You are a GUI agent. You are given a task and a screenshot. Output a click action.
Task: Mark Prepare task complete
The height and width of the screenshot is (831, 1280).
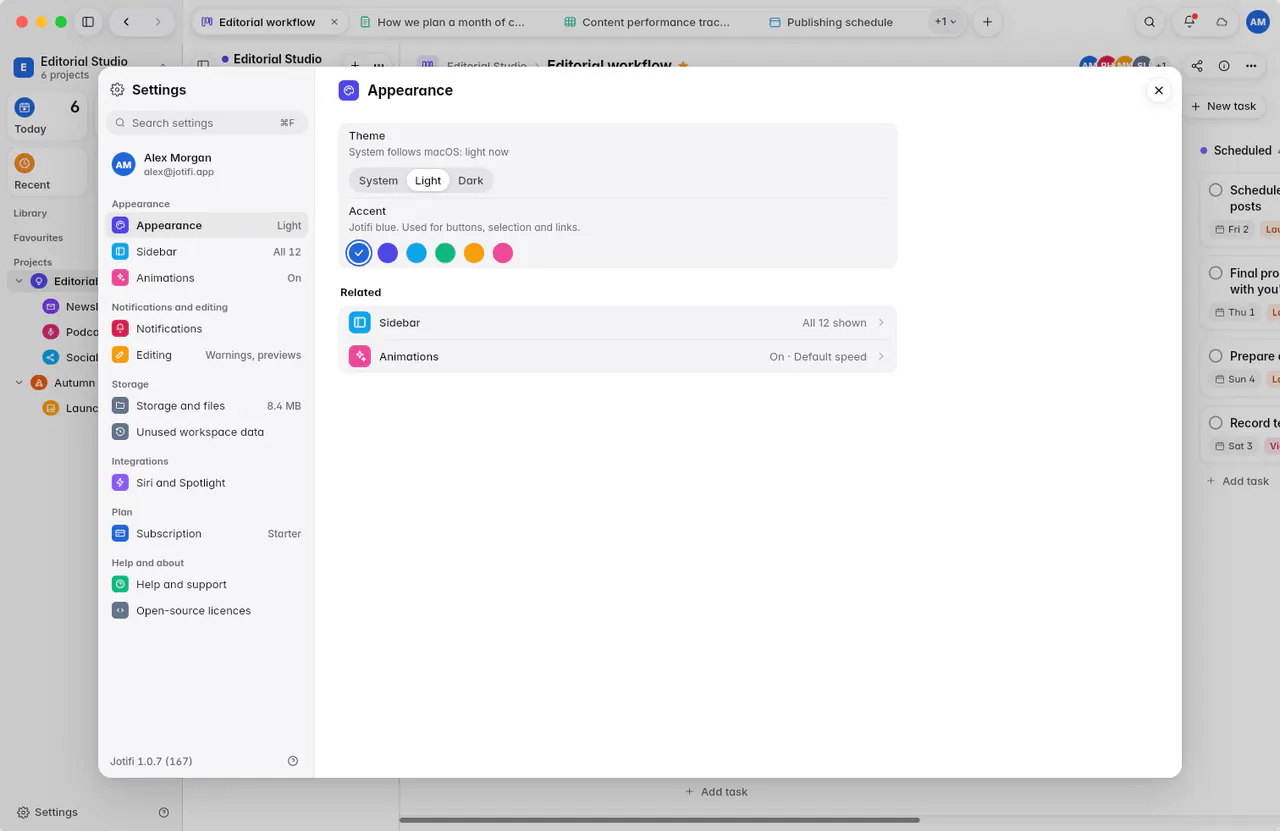click(1216, 356)
